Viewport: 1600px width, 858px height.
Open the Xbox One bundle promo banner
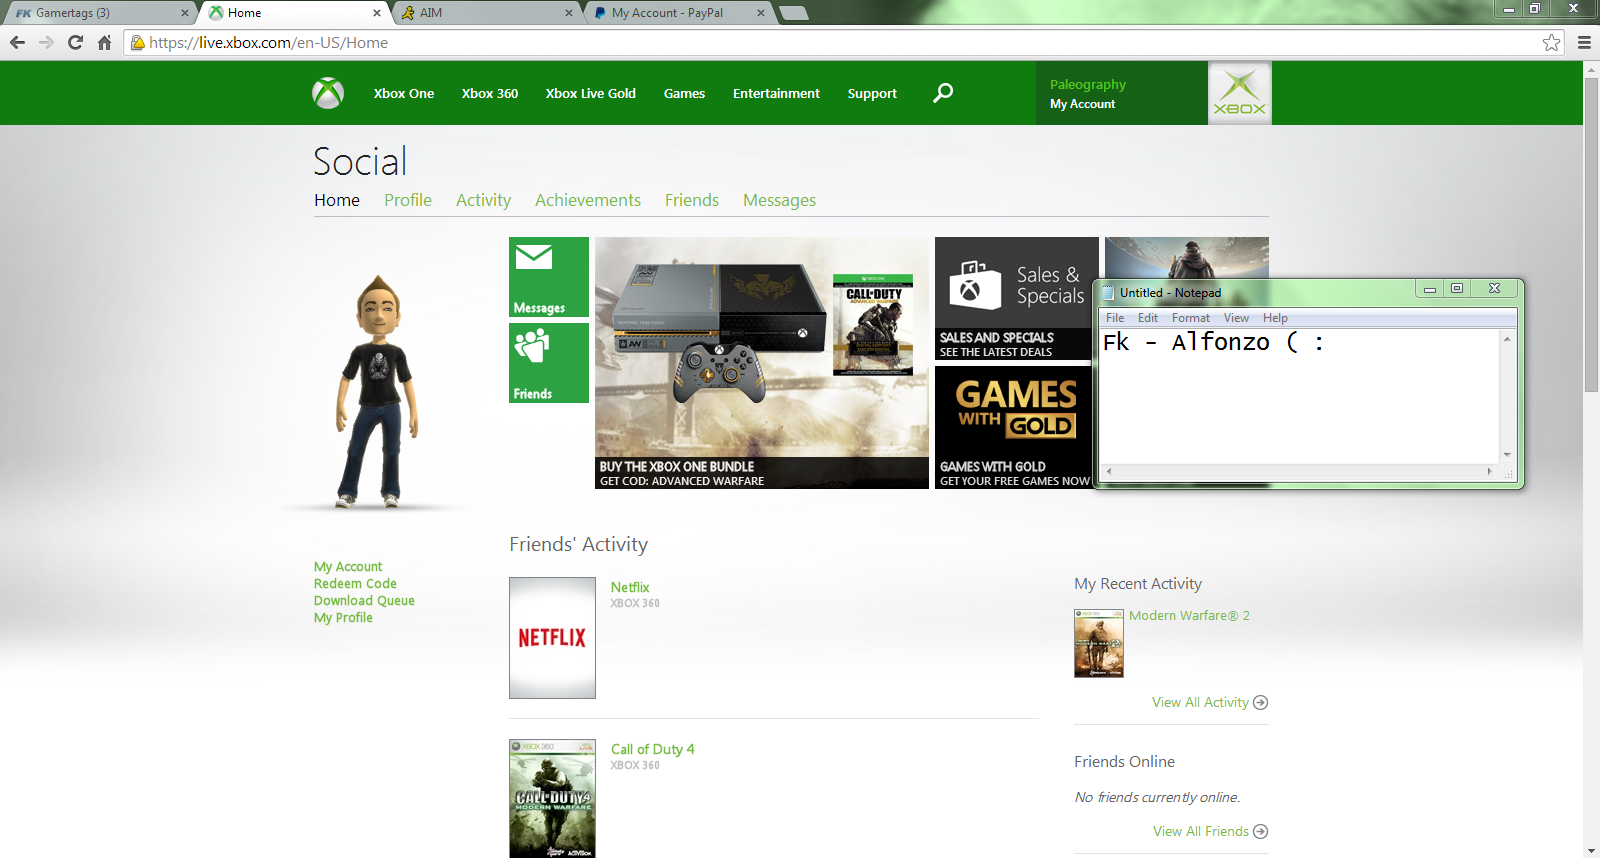(762, 363)
